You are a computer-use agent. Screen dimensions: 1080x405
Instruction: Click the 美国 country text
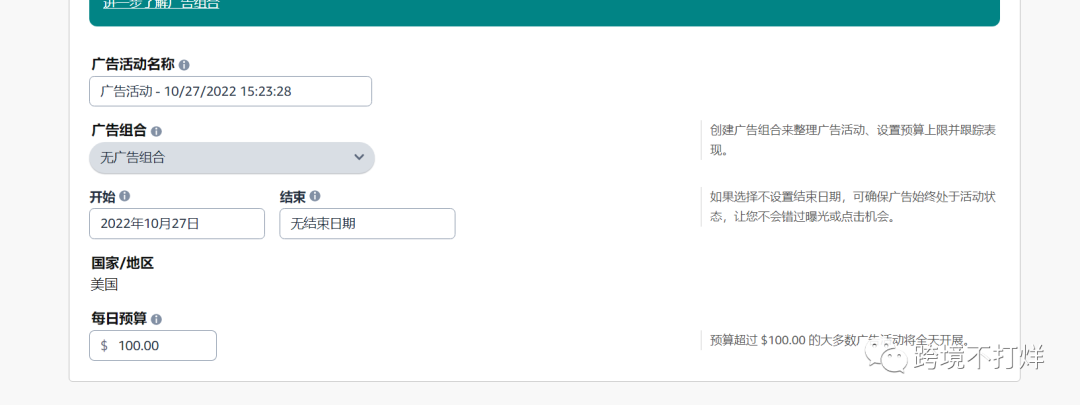105,284
